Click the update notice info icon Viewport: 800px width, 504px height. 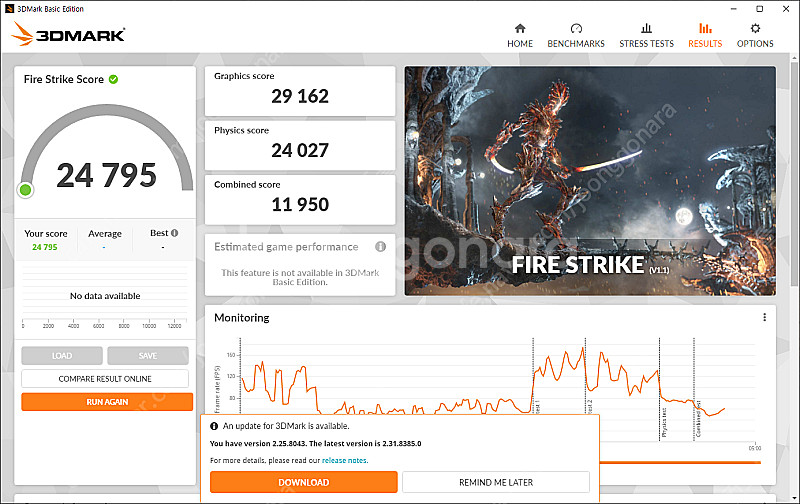[x=214, y=426]
